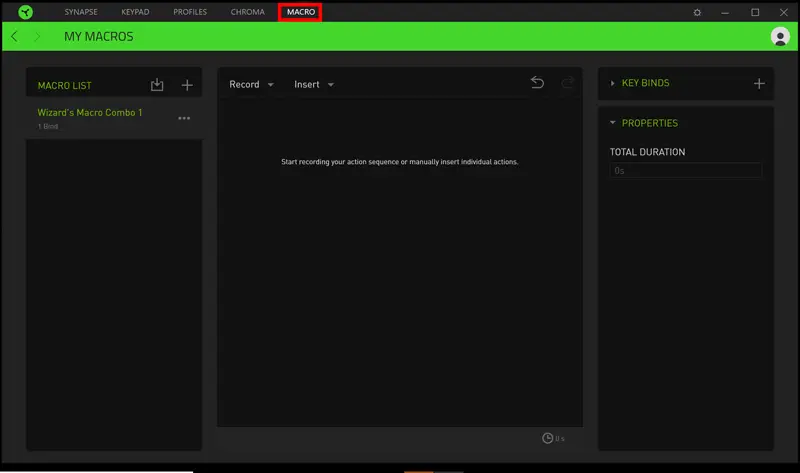800x473 pixels.
Task: Open settings via the gear icon
Action: pos(697,12)
